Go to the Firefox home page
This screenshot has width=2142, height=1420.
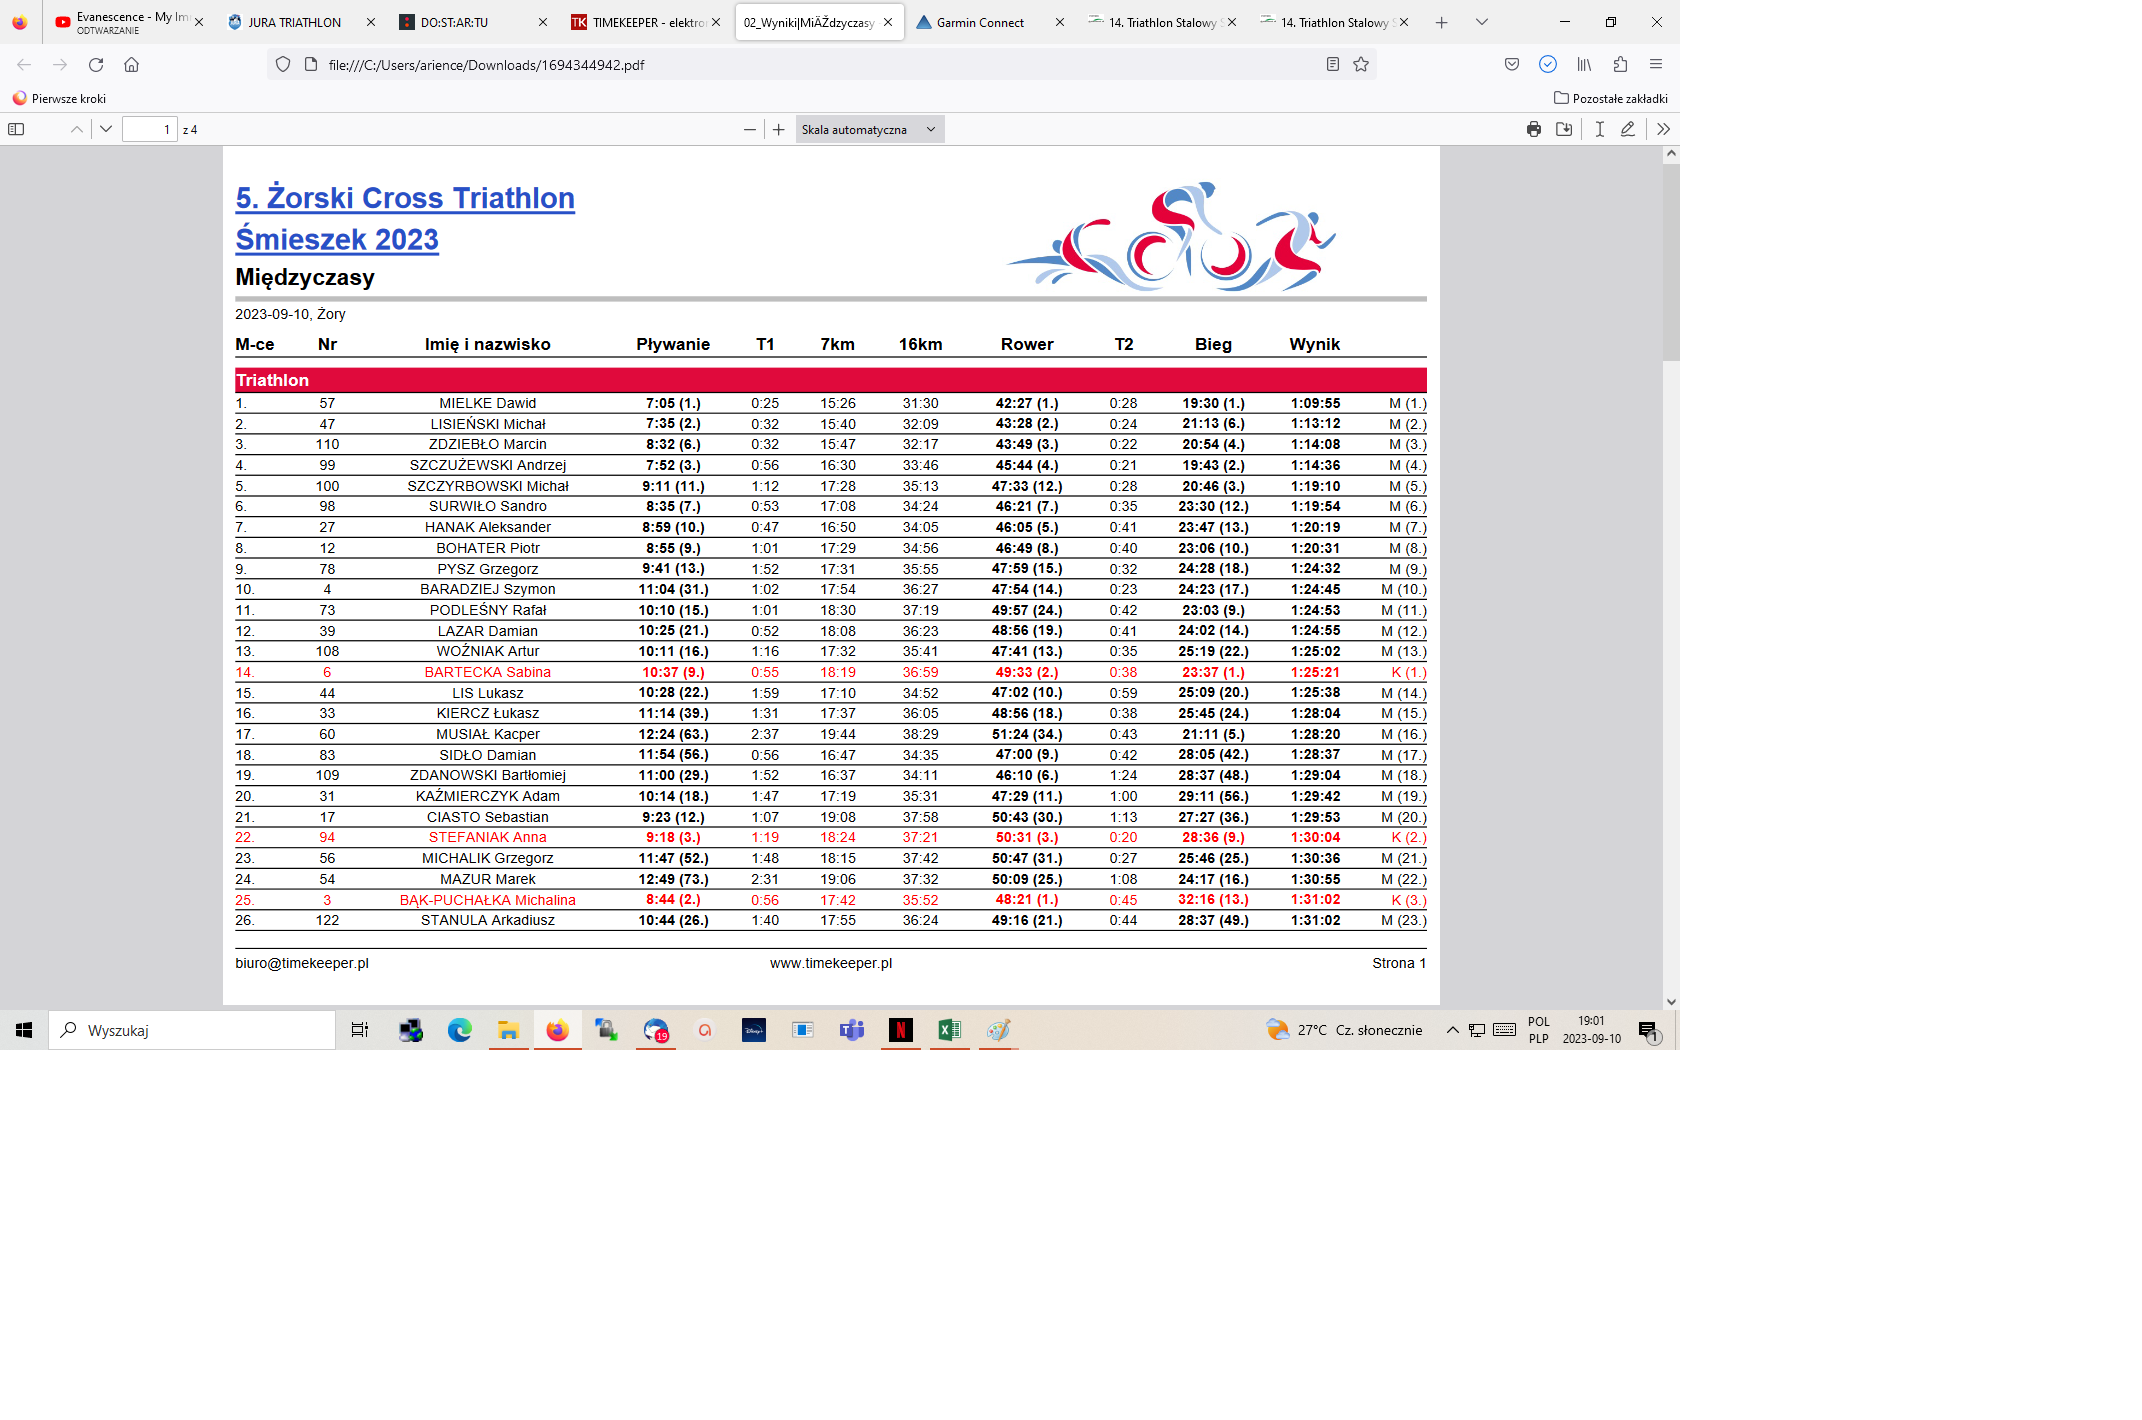click(x=131, y=65)
